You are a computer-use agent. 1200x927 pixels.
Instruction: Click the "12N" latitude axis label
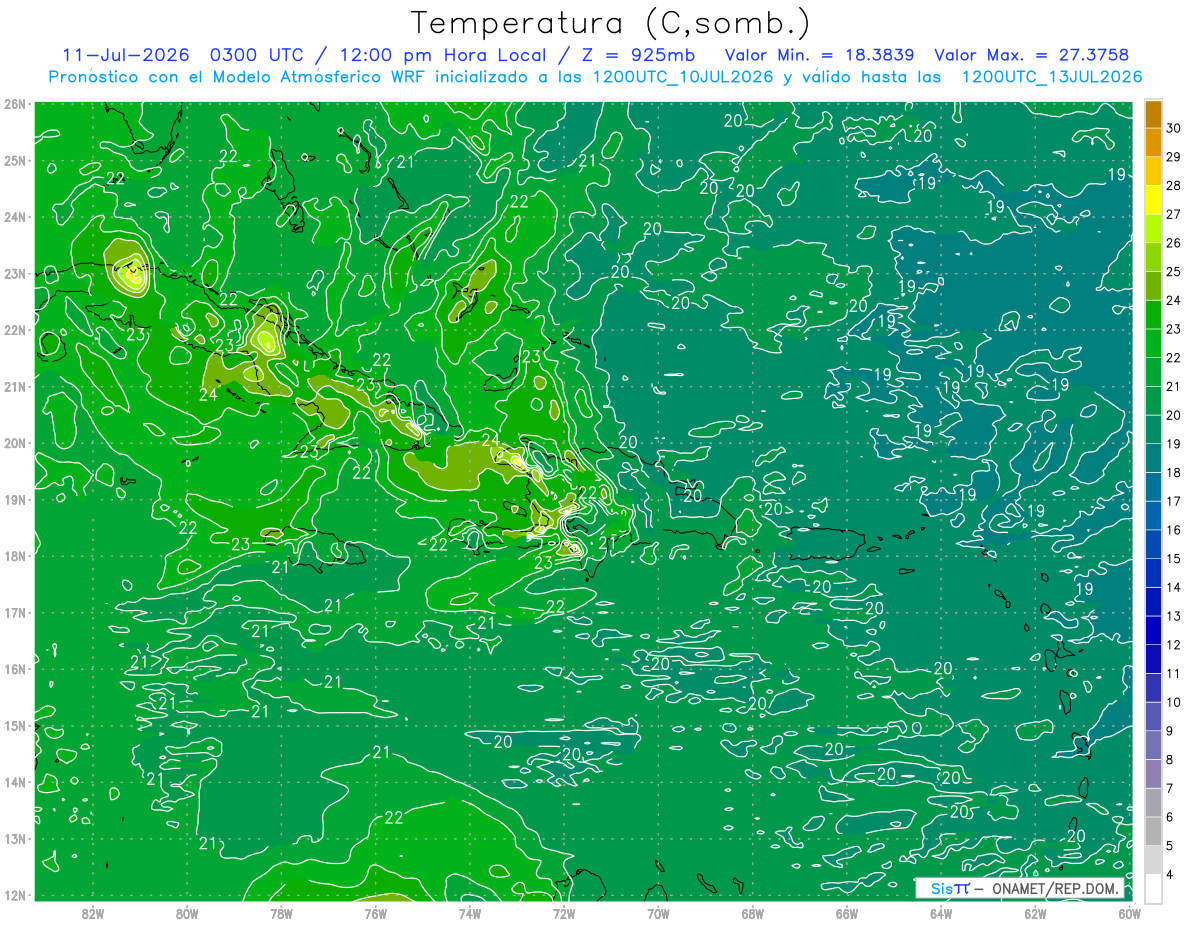(x=14, y=895)
